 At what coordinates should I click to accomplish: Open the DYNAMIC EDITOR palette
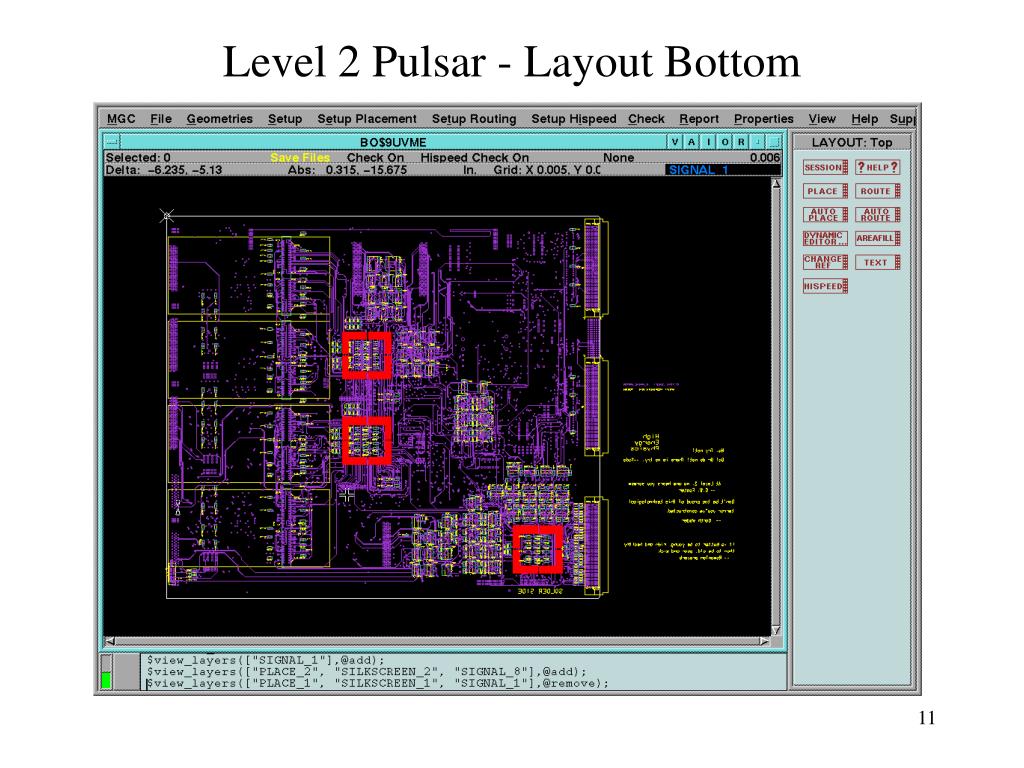tap(825, 238)
